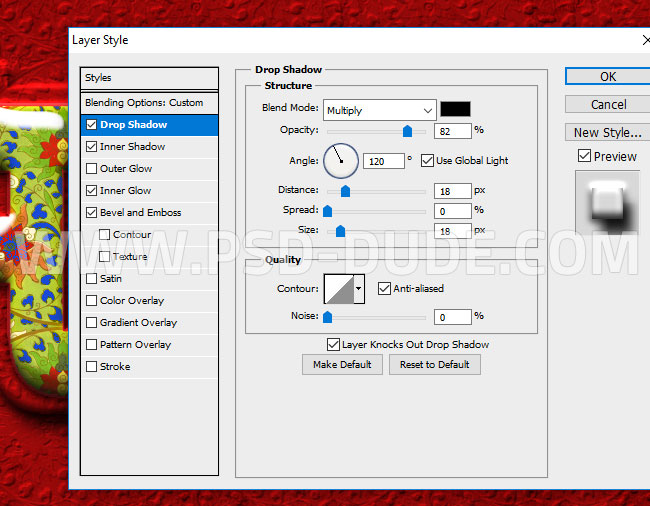Screen dimensions: 650x506
Task: Open the Gradient Overlay settings
Action: tap(138, 323)
